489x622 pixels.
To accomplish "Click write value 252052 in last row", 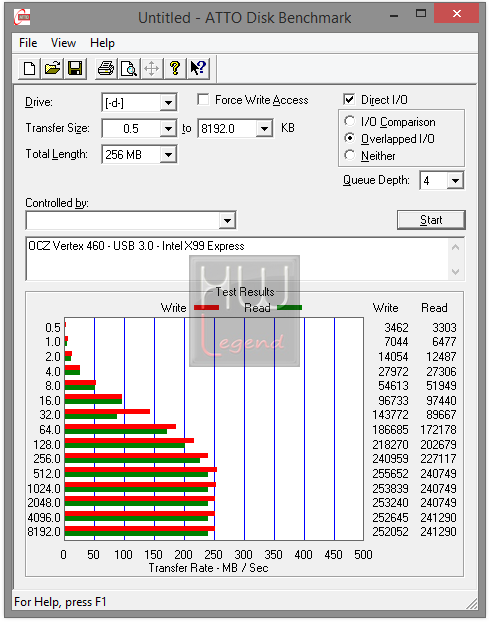I will tap(390, 531).
